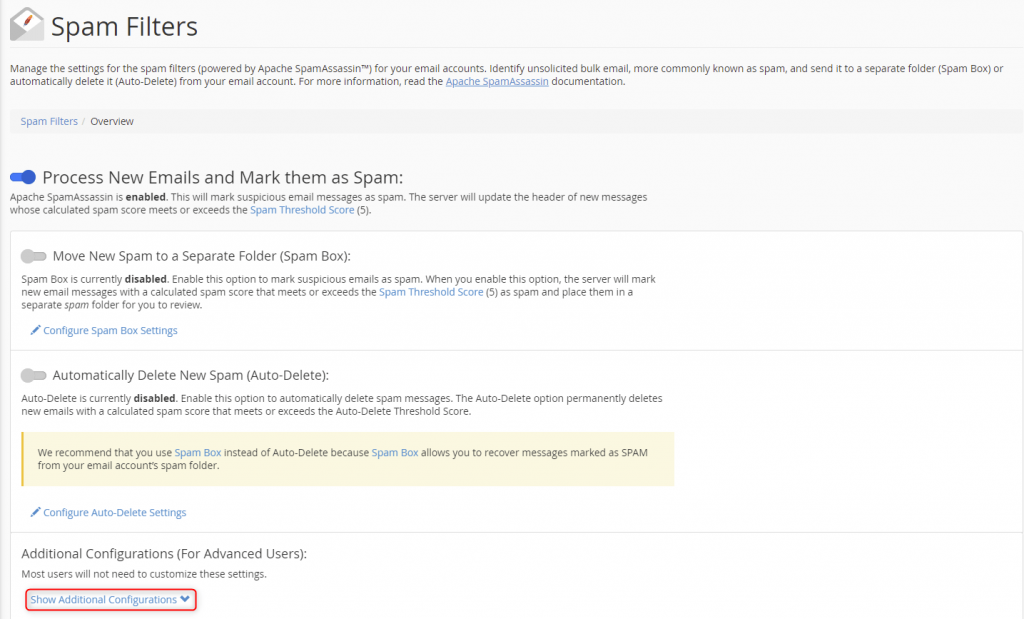Disable the Process New Emails spam toggle

tap(22, 177)
